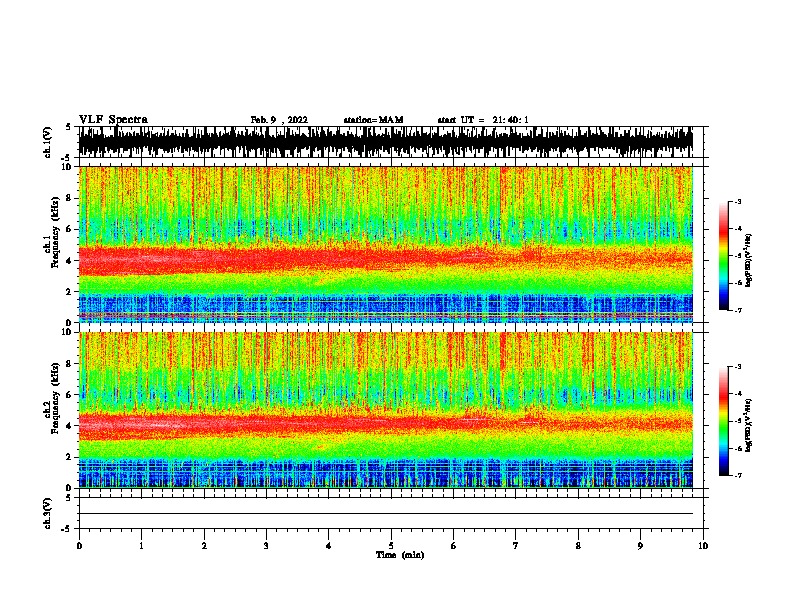Click the ch.1 spectrogram "2" kHz tick label
Image resolution: width=792 pixels, height=612 pixels.
point(70,292)
